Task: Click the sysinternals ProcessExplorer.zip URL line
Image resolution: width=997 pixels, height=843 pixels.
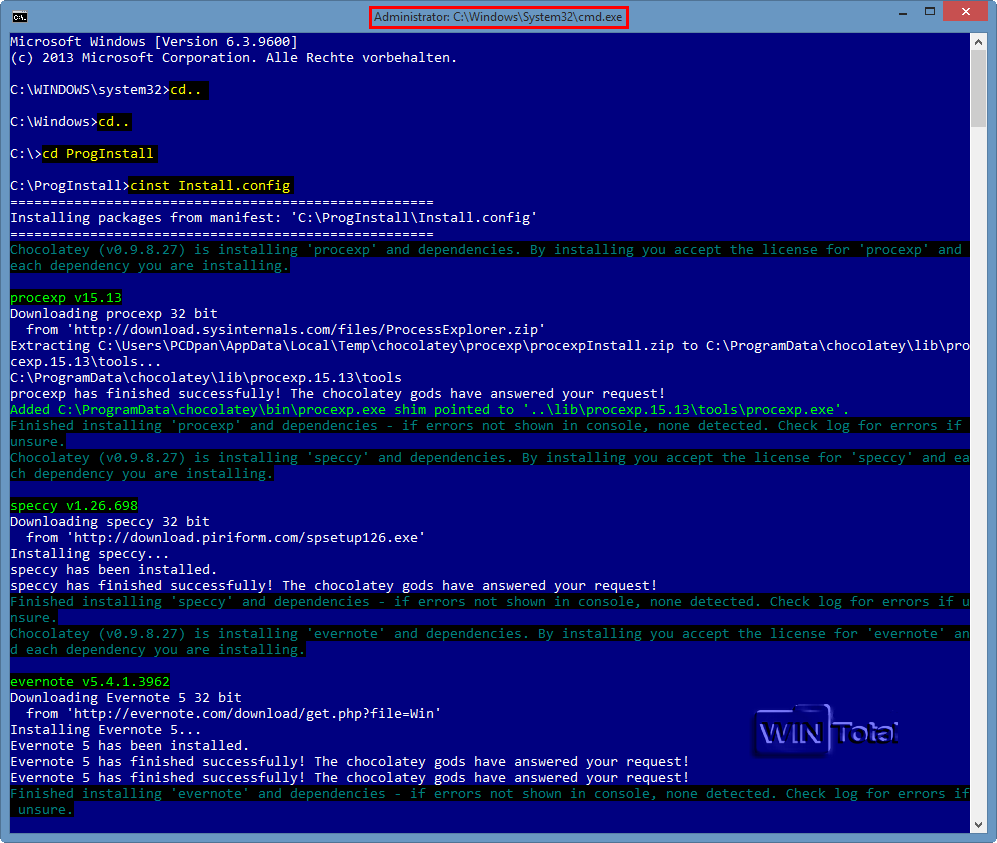Action: pyautogui.click(x=285, y=329)
